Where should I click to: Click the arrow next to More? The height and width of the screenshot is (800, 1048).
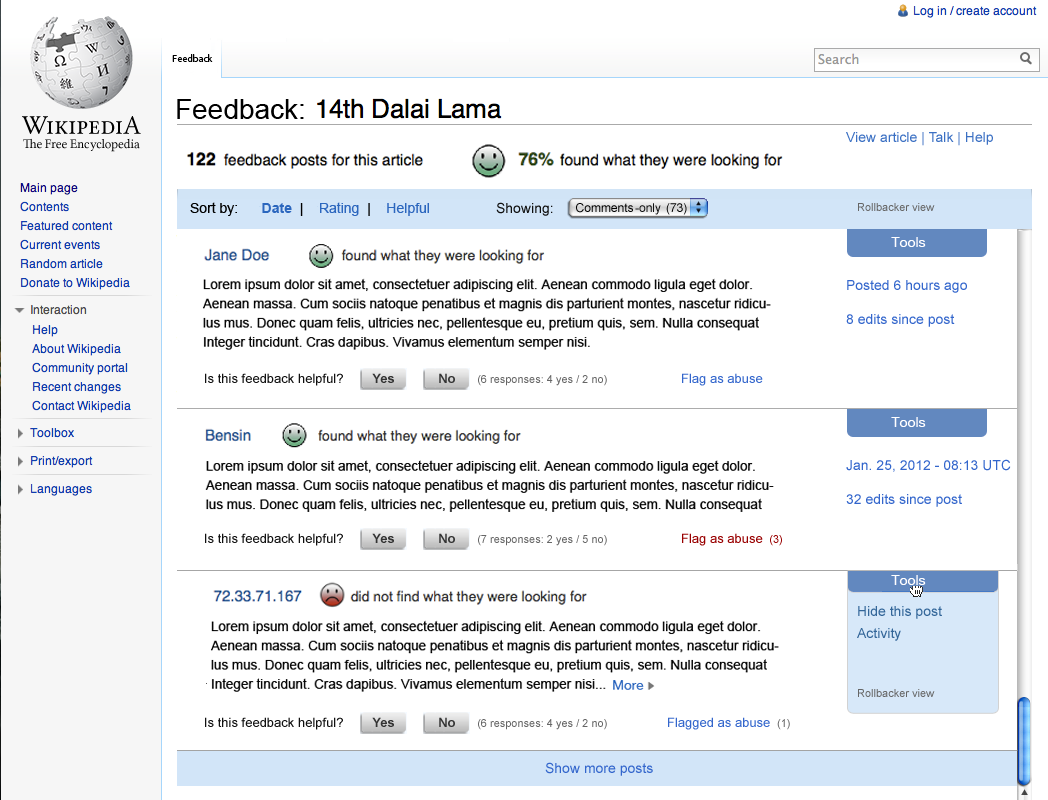[x=651, y=686]
